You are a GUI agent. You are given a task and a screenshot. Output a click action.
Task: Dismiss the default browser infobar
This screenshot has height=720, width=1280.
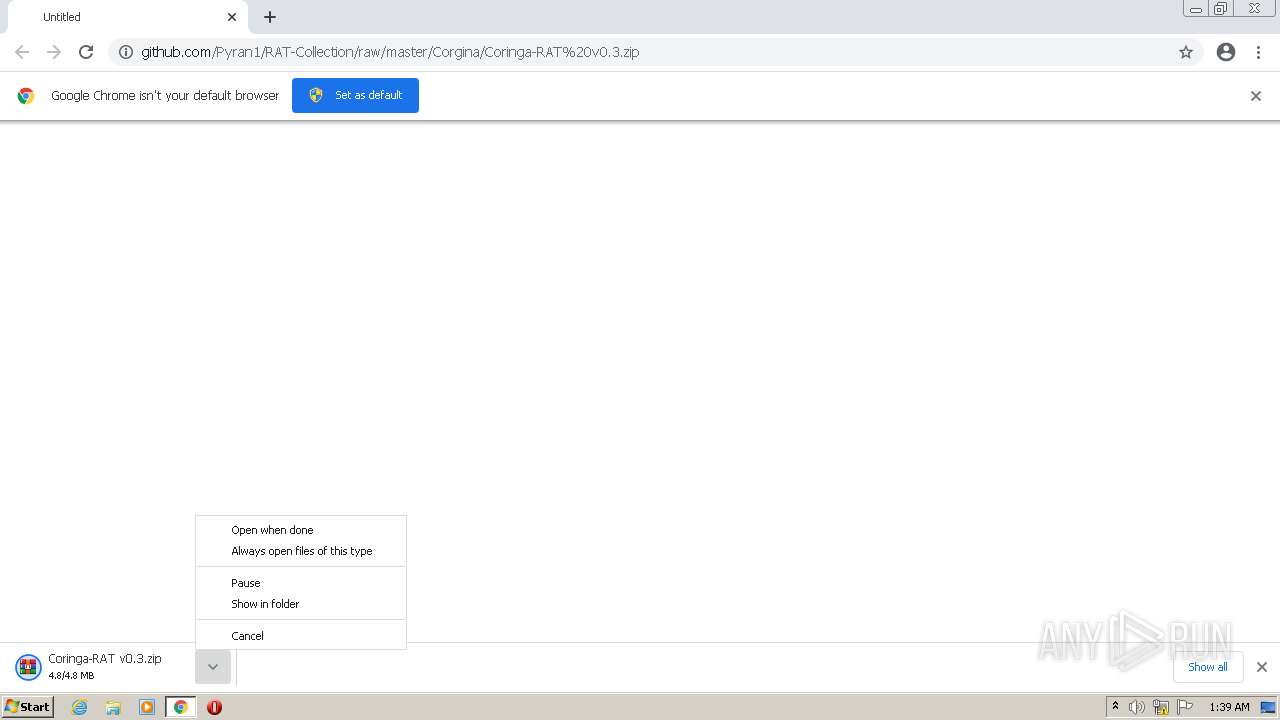pos(1256,96)
